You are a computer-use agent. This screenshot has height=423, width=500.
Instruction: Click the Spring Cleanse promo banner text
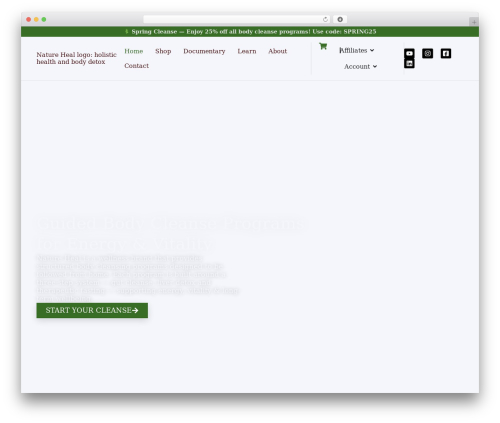tap(250, 32)
